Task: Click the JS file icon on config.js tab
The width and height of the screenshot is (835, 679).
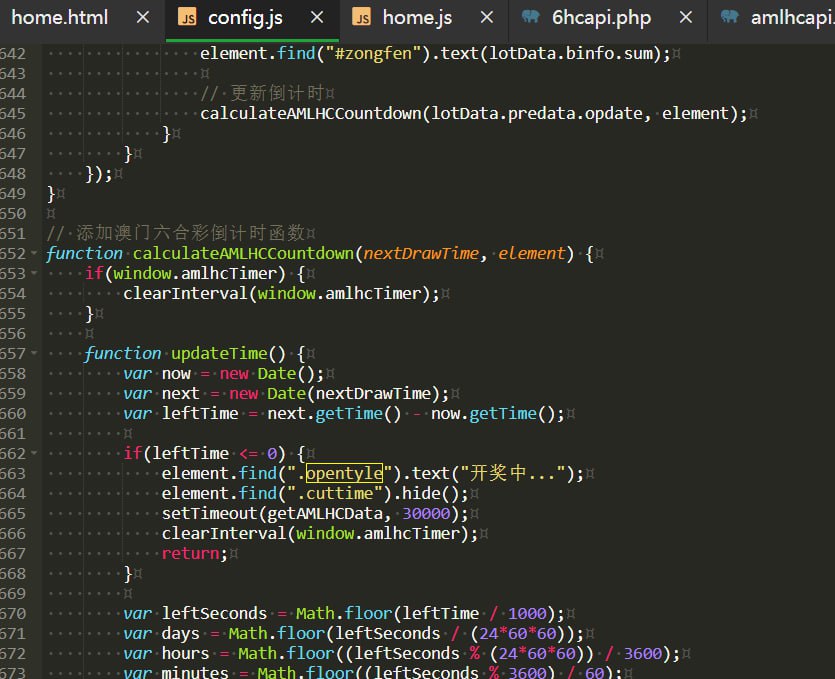Action: click(x=187, y=18)
